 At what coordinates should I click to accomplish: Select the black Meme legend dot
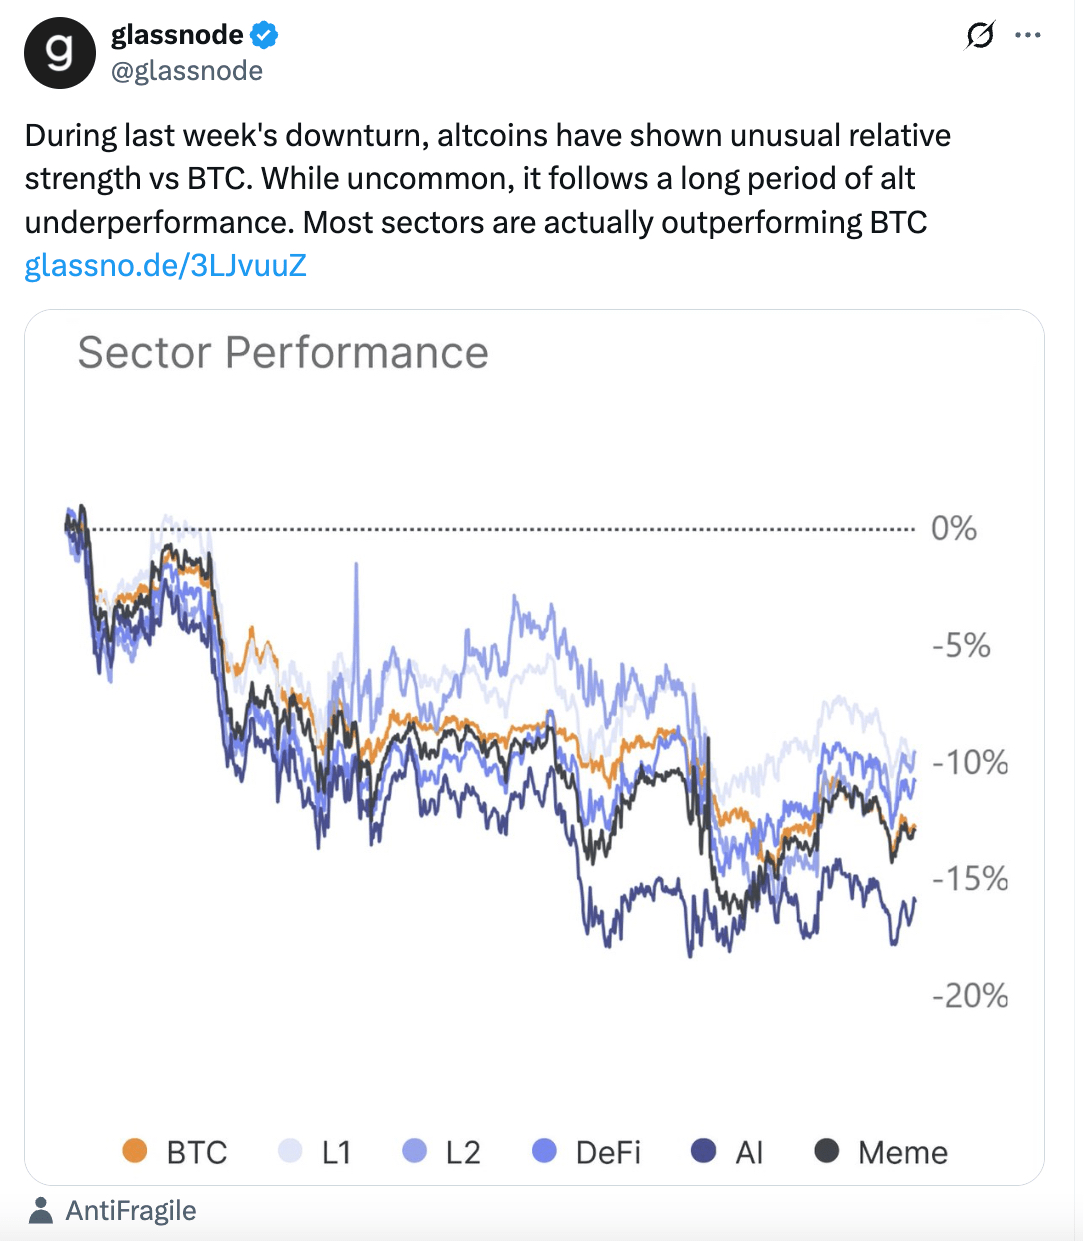[x=827, y=1151]
